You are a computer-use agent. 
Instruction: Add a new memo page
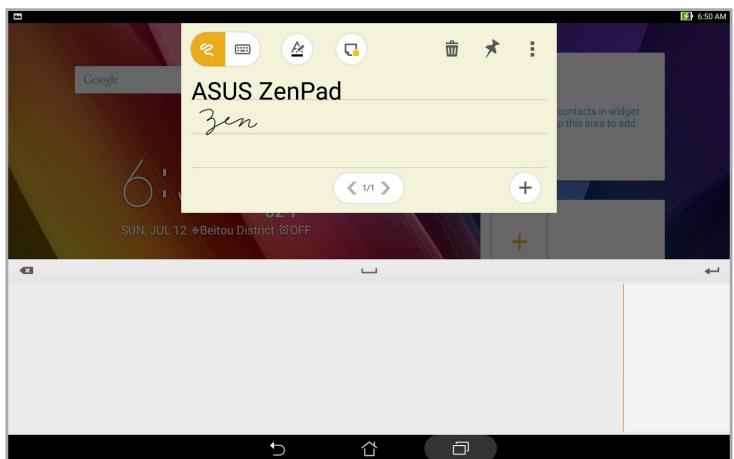click(525, 188)
